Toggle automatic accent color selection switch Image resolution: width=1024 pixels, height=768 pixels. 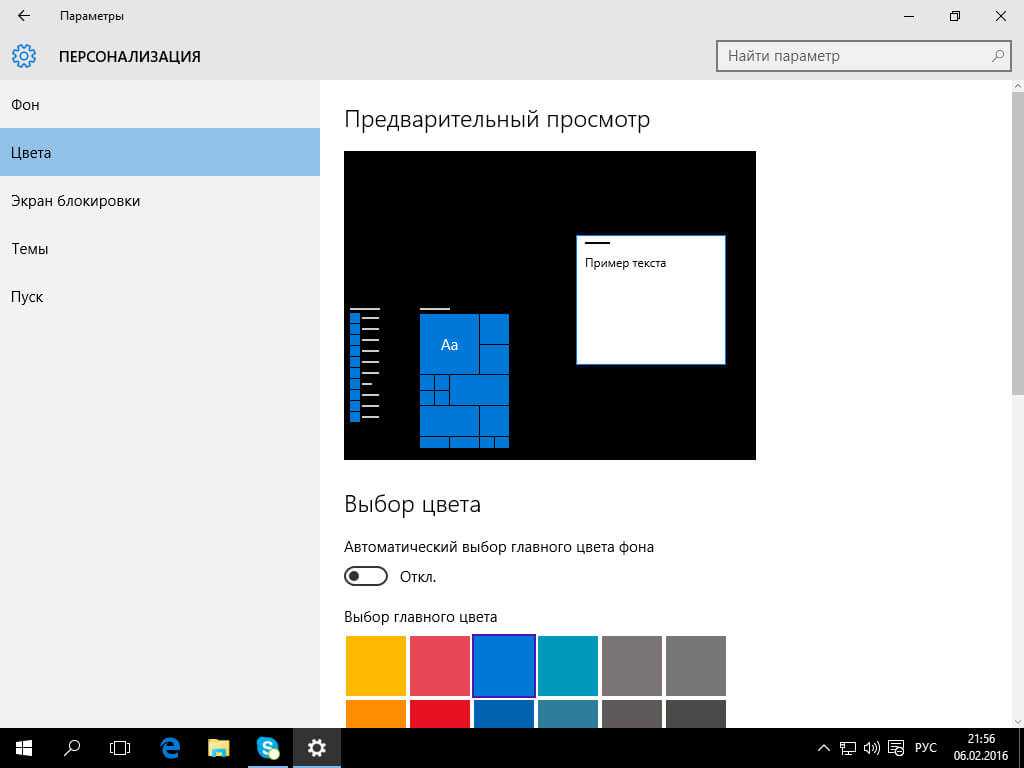365,577
